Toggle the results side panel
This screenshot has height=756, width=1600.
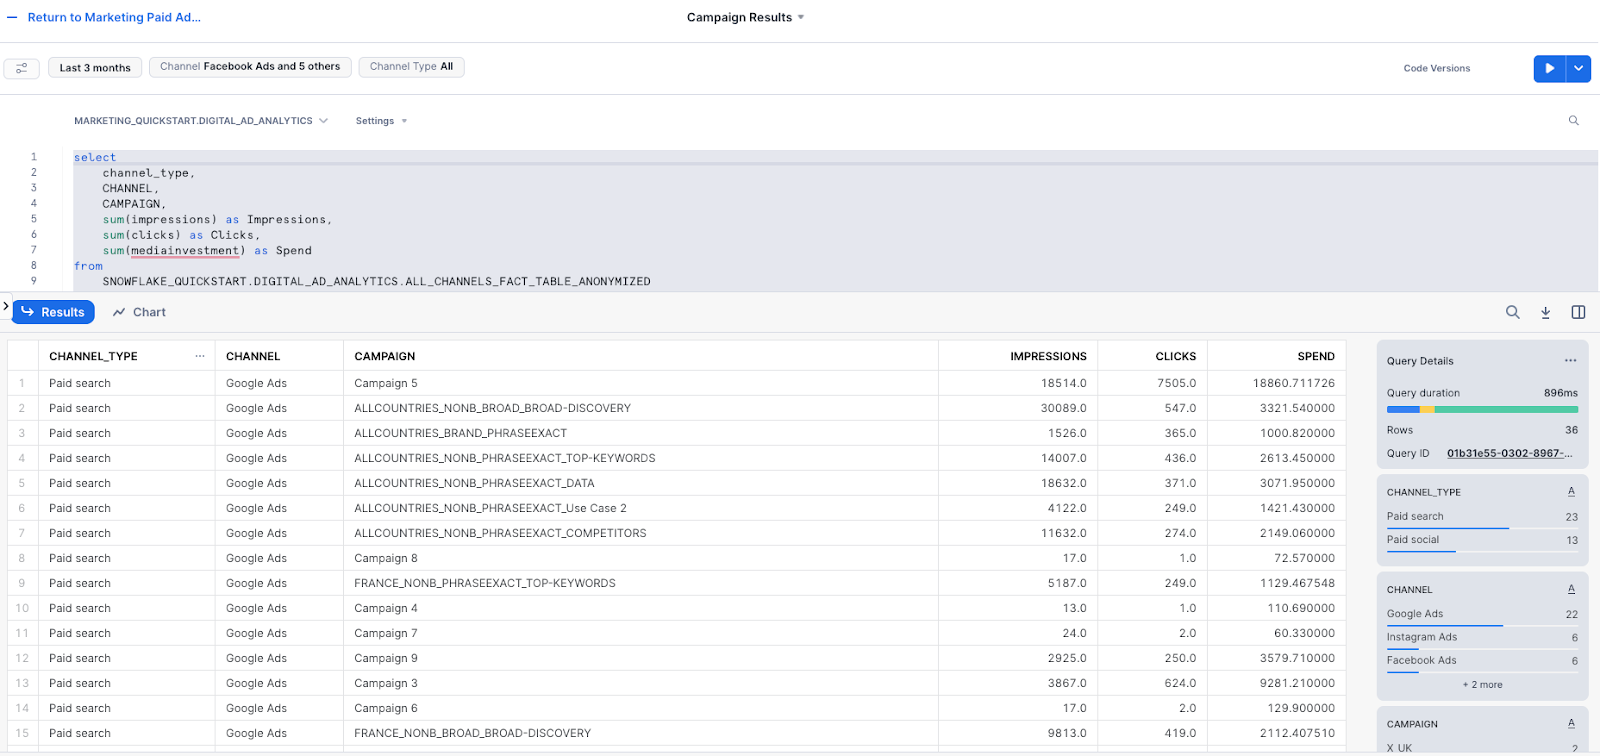click(x=1578, y=312)
